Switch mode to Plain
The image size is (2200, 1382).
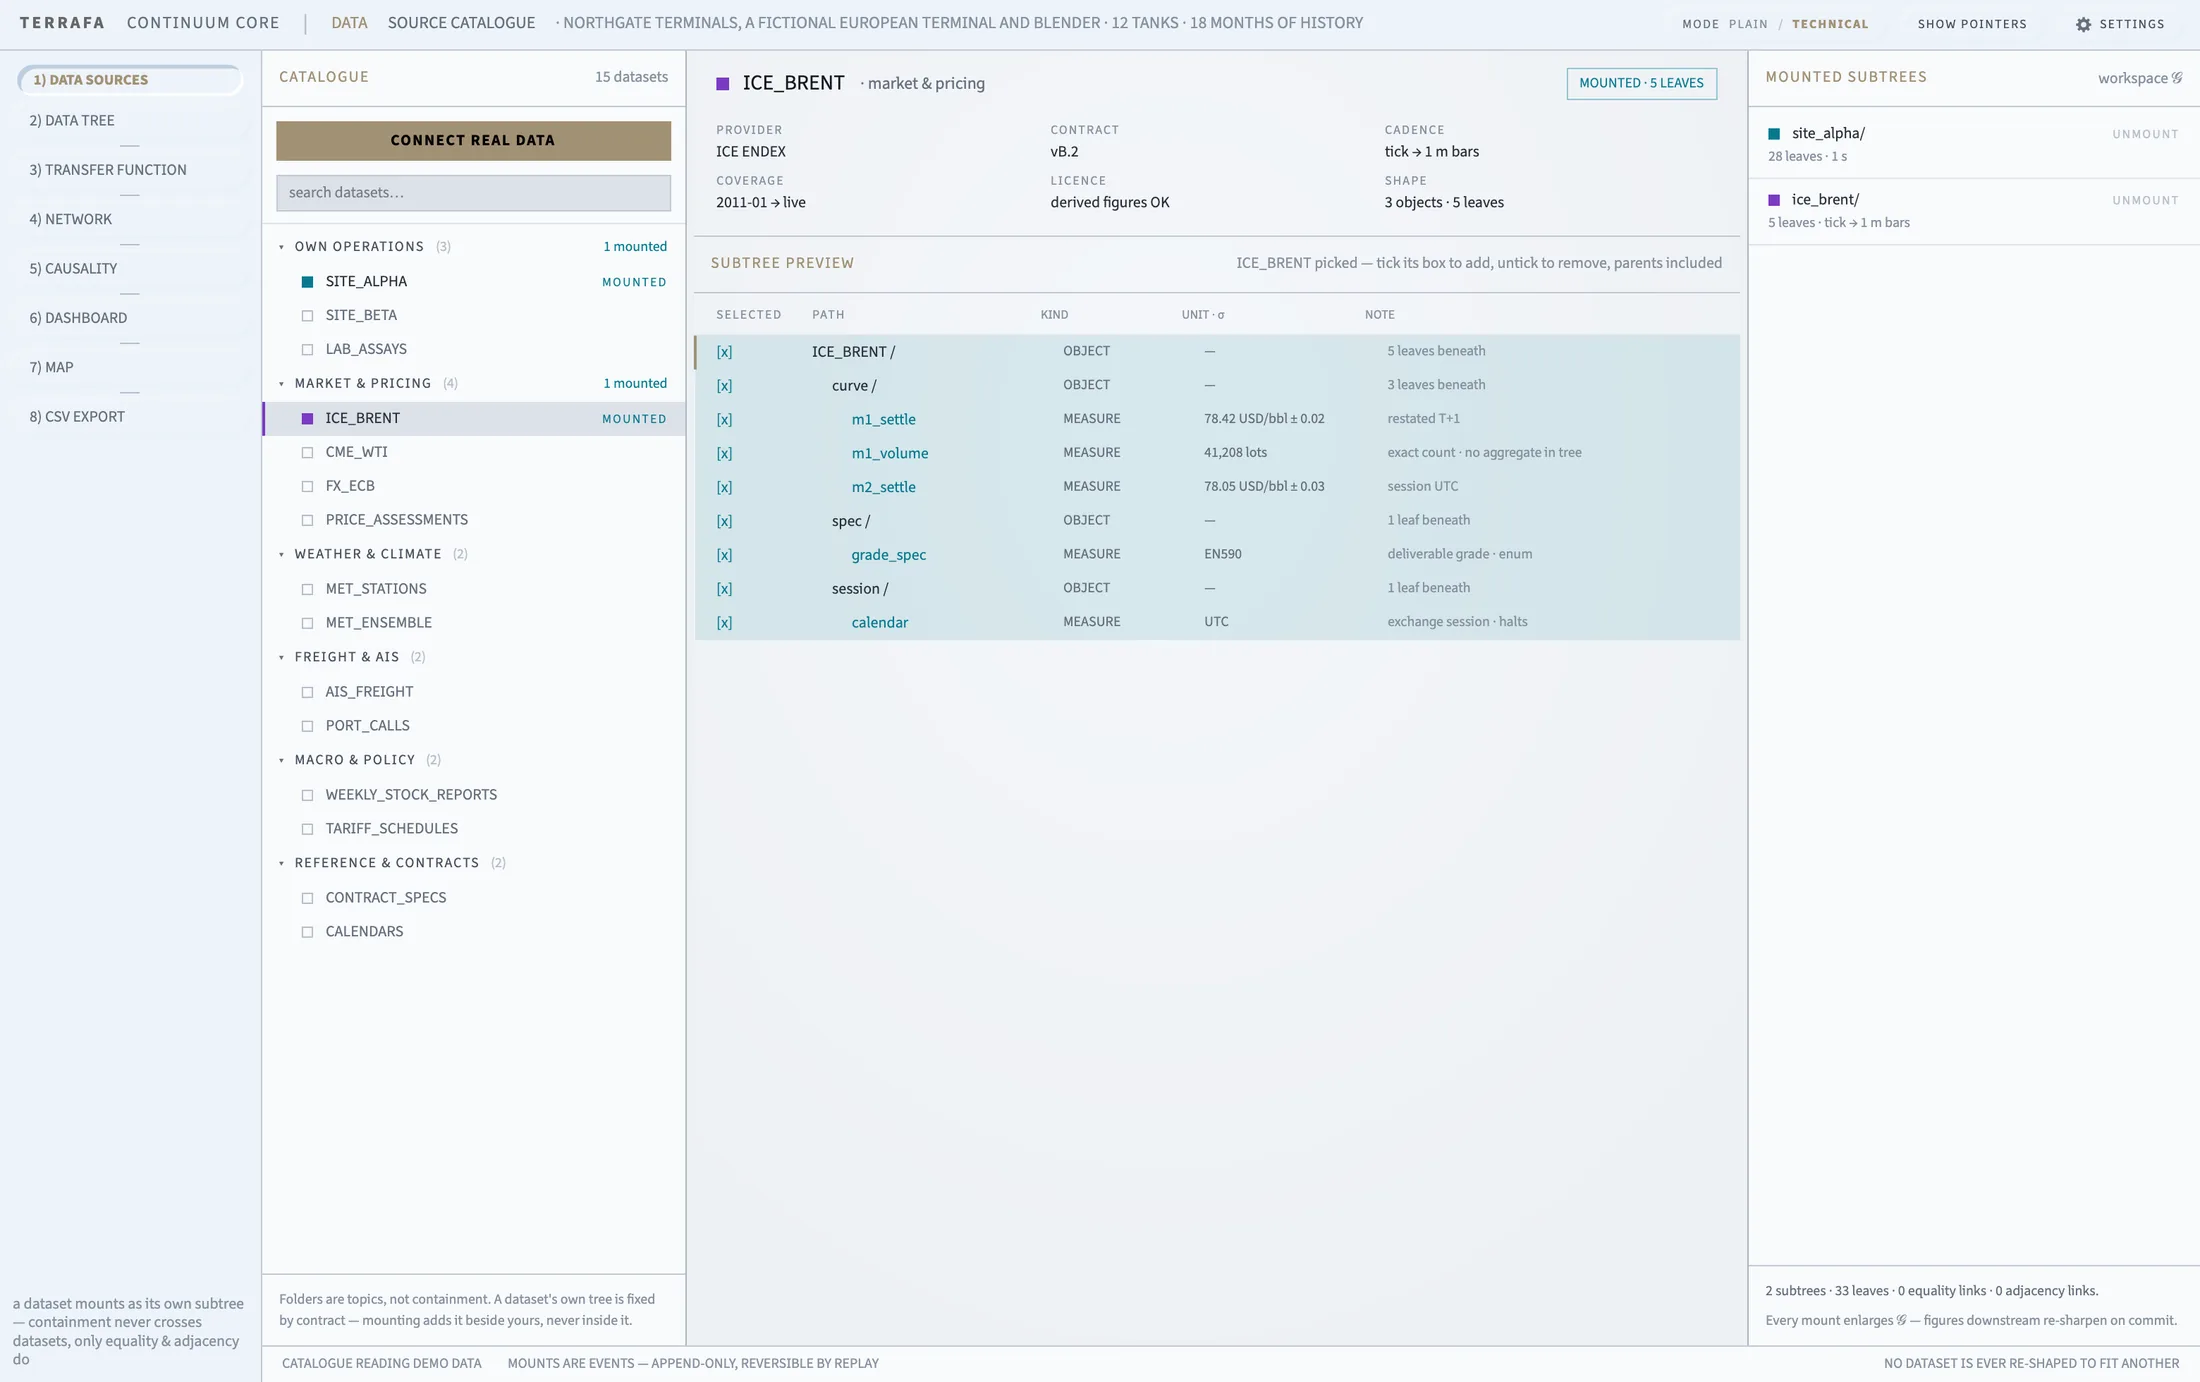1748,24
